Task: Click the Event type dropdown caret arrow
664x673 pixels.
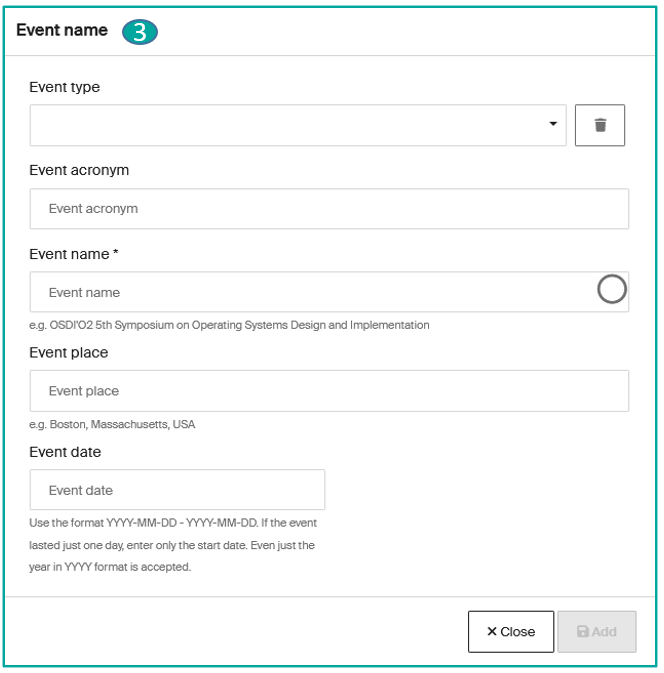Action: [553, 124]
